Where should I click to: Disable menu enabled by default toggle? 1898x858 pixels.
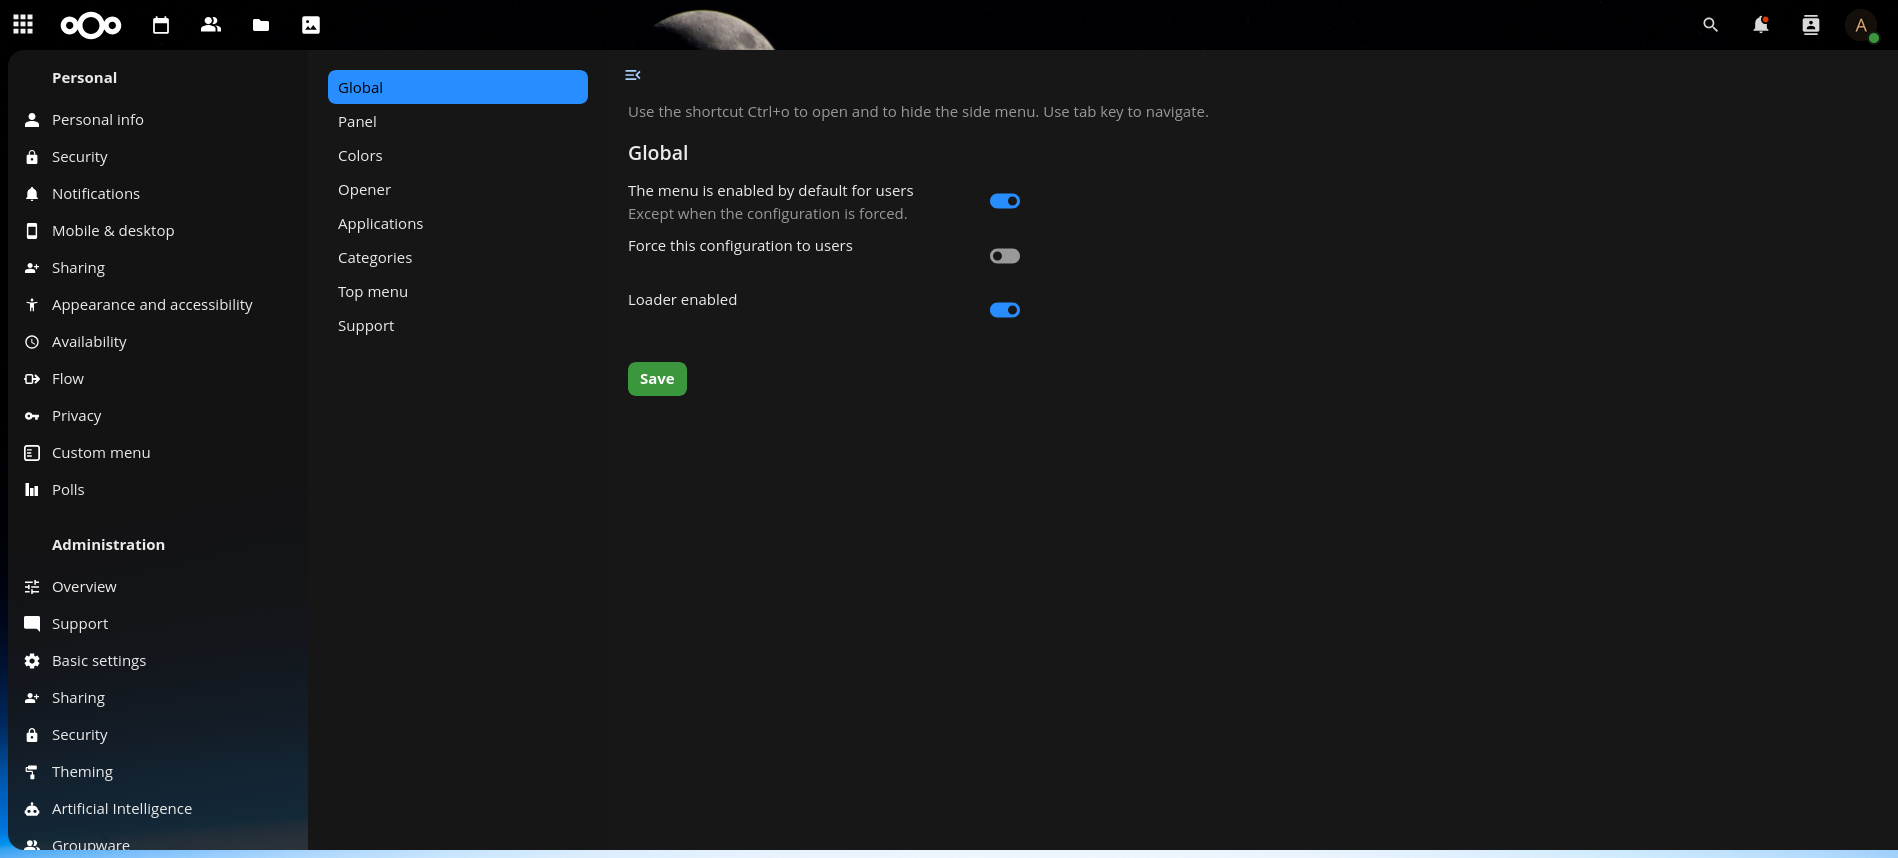(1004, 201)
